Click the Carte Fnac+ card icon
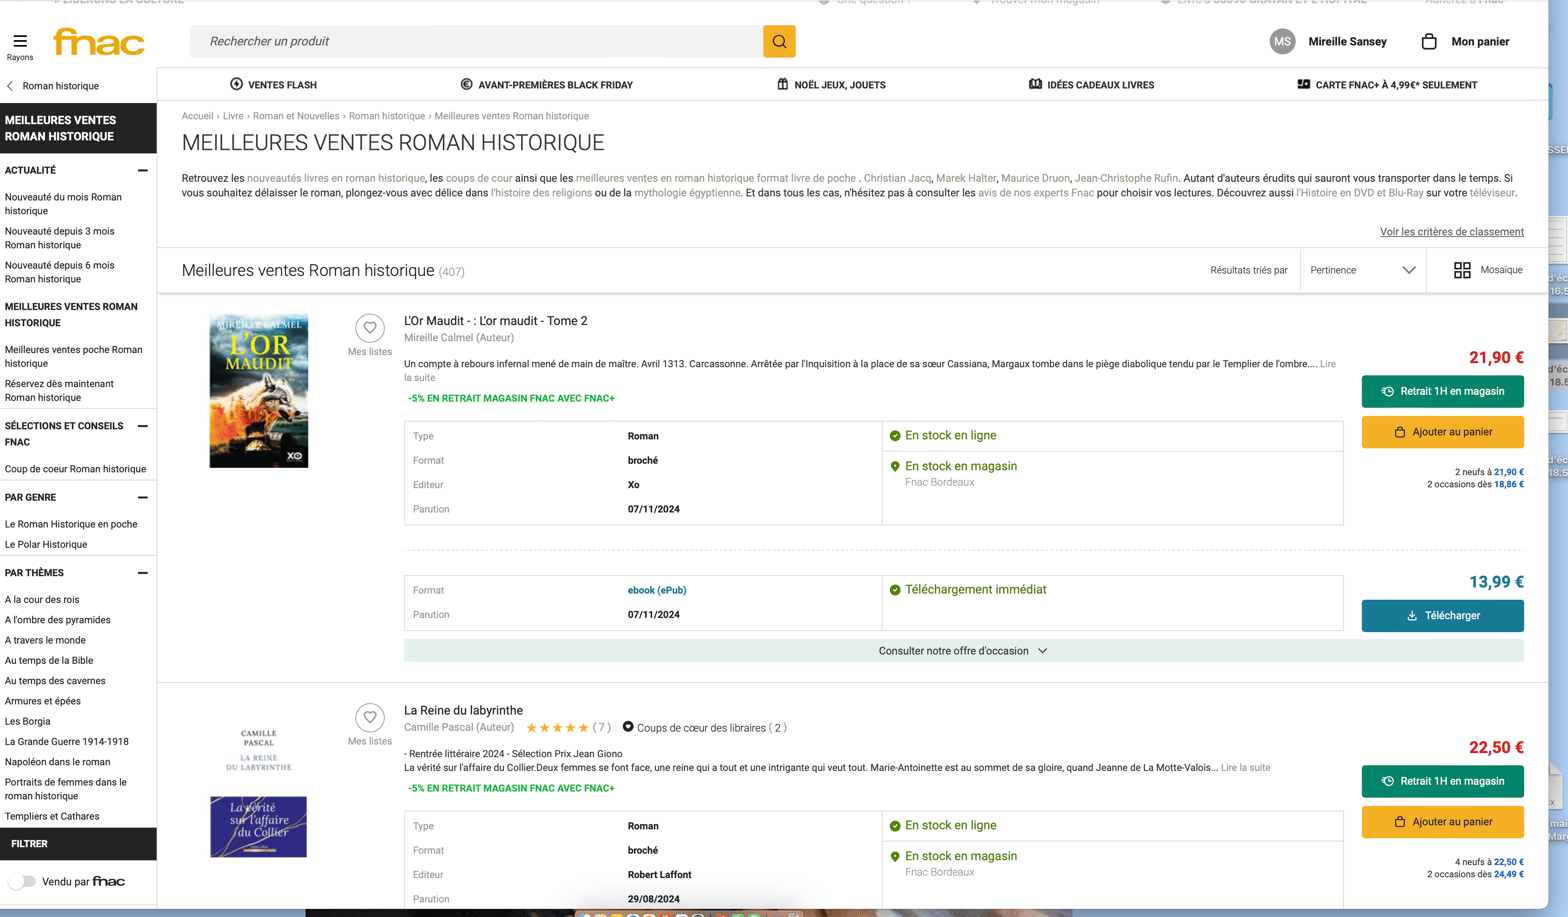Viewport: 1568px width, 917px height. coord(1303,84)
